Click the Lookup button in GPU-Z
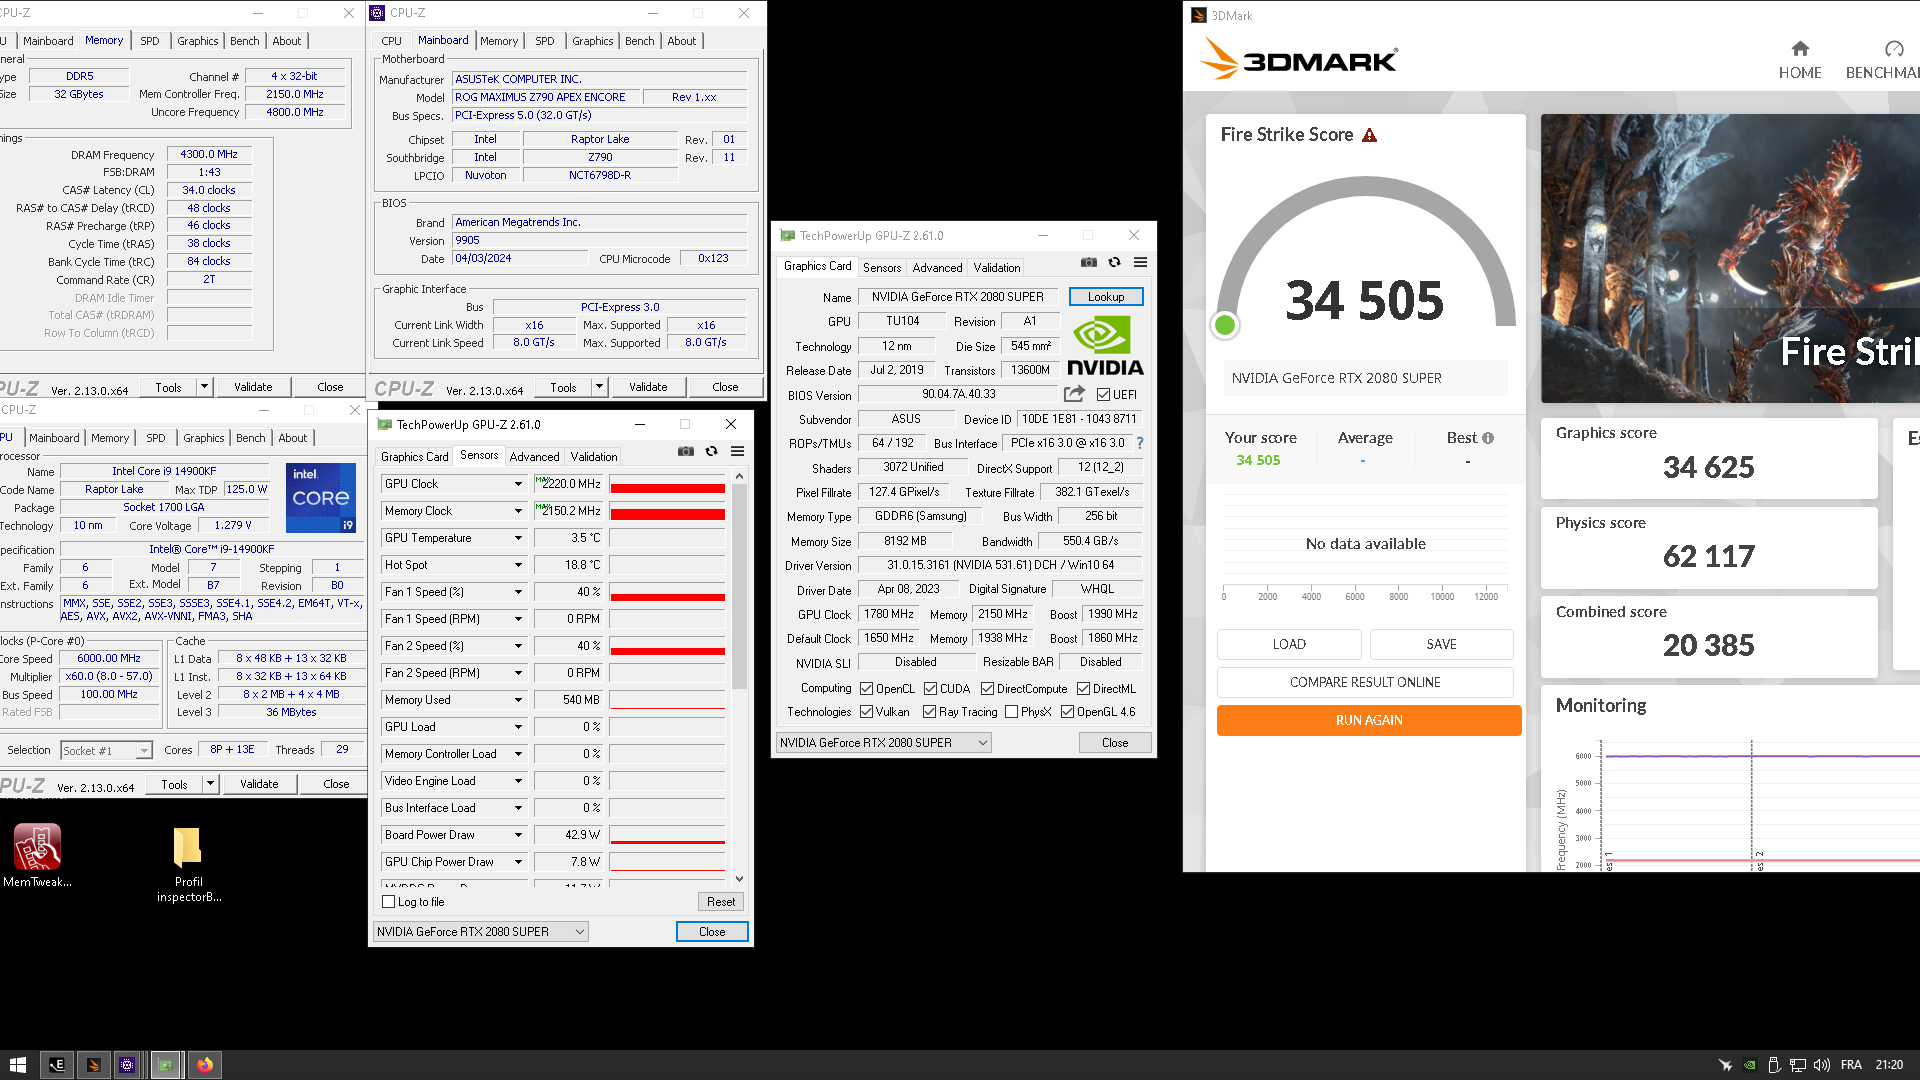Image resolution: width=1920 pixels, height=1080 pixels. (1106, 296)
